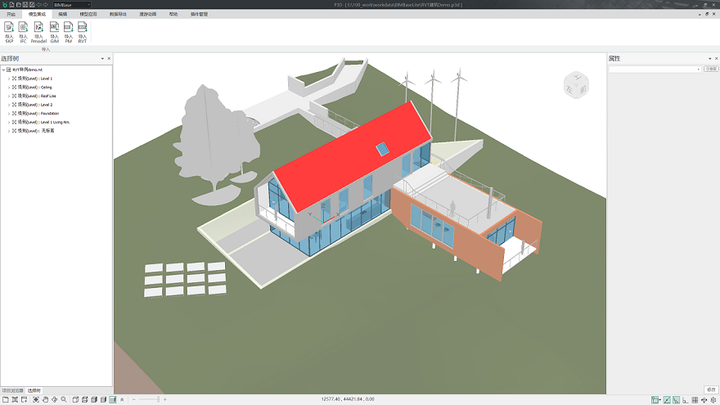Click the coordinate readout in status bar
Image resolution: width=720 pixels, height=405 pixels.
[348, 399]
